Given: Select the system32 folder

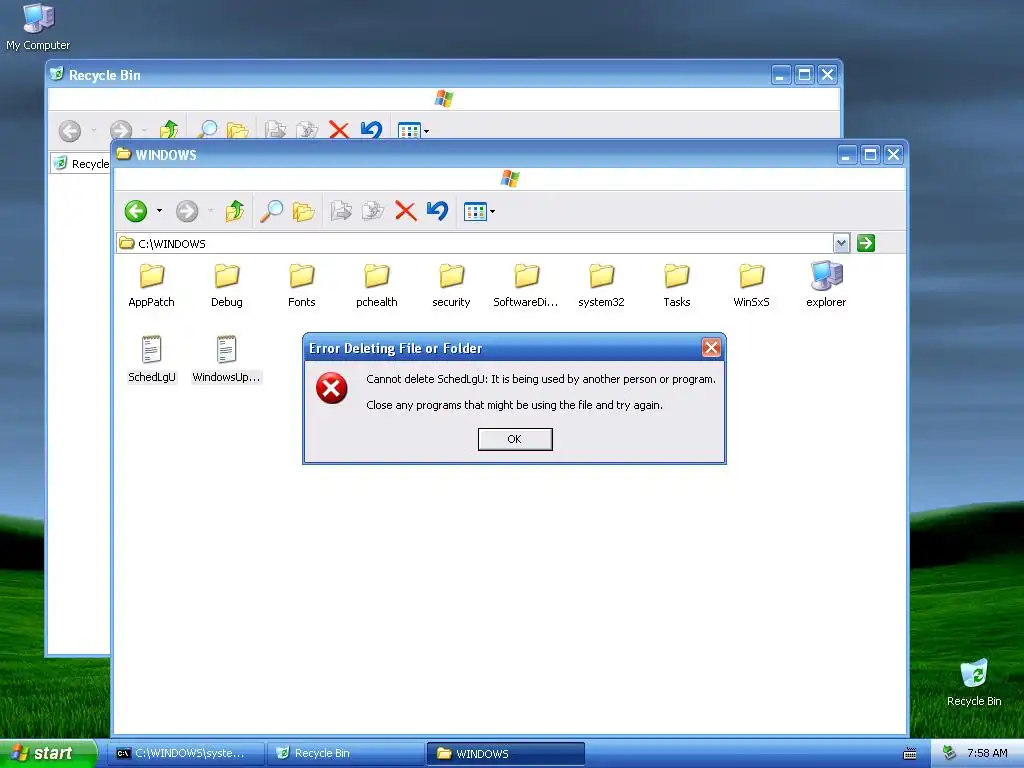Looking at the screenshot, I should click(x=601, y=285).
